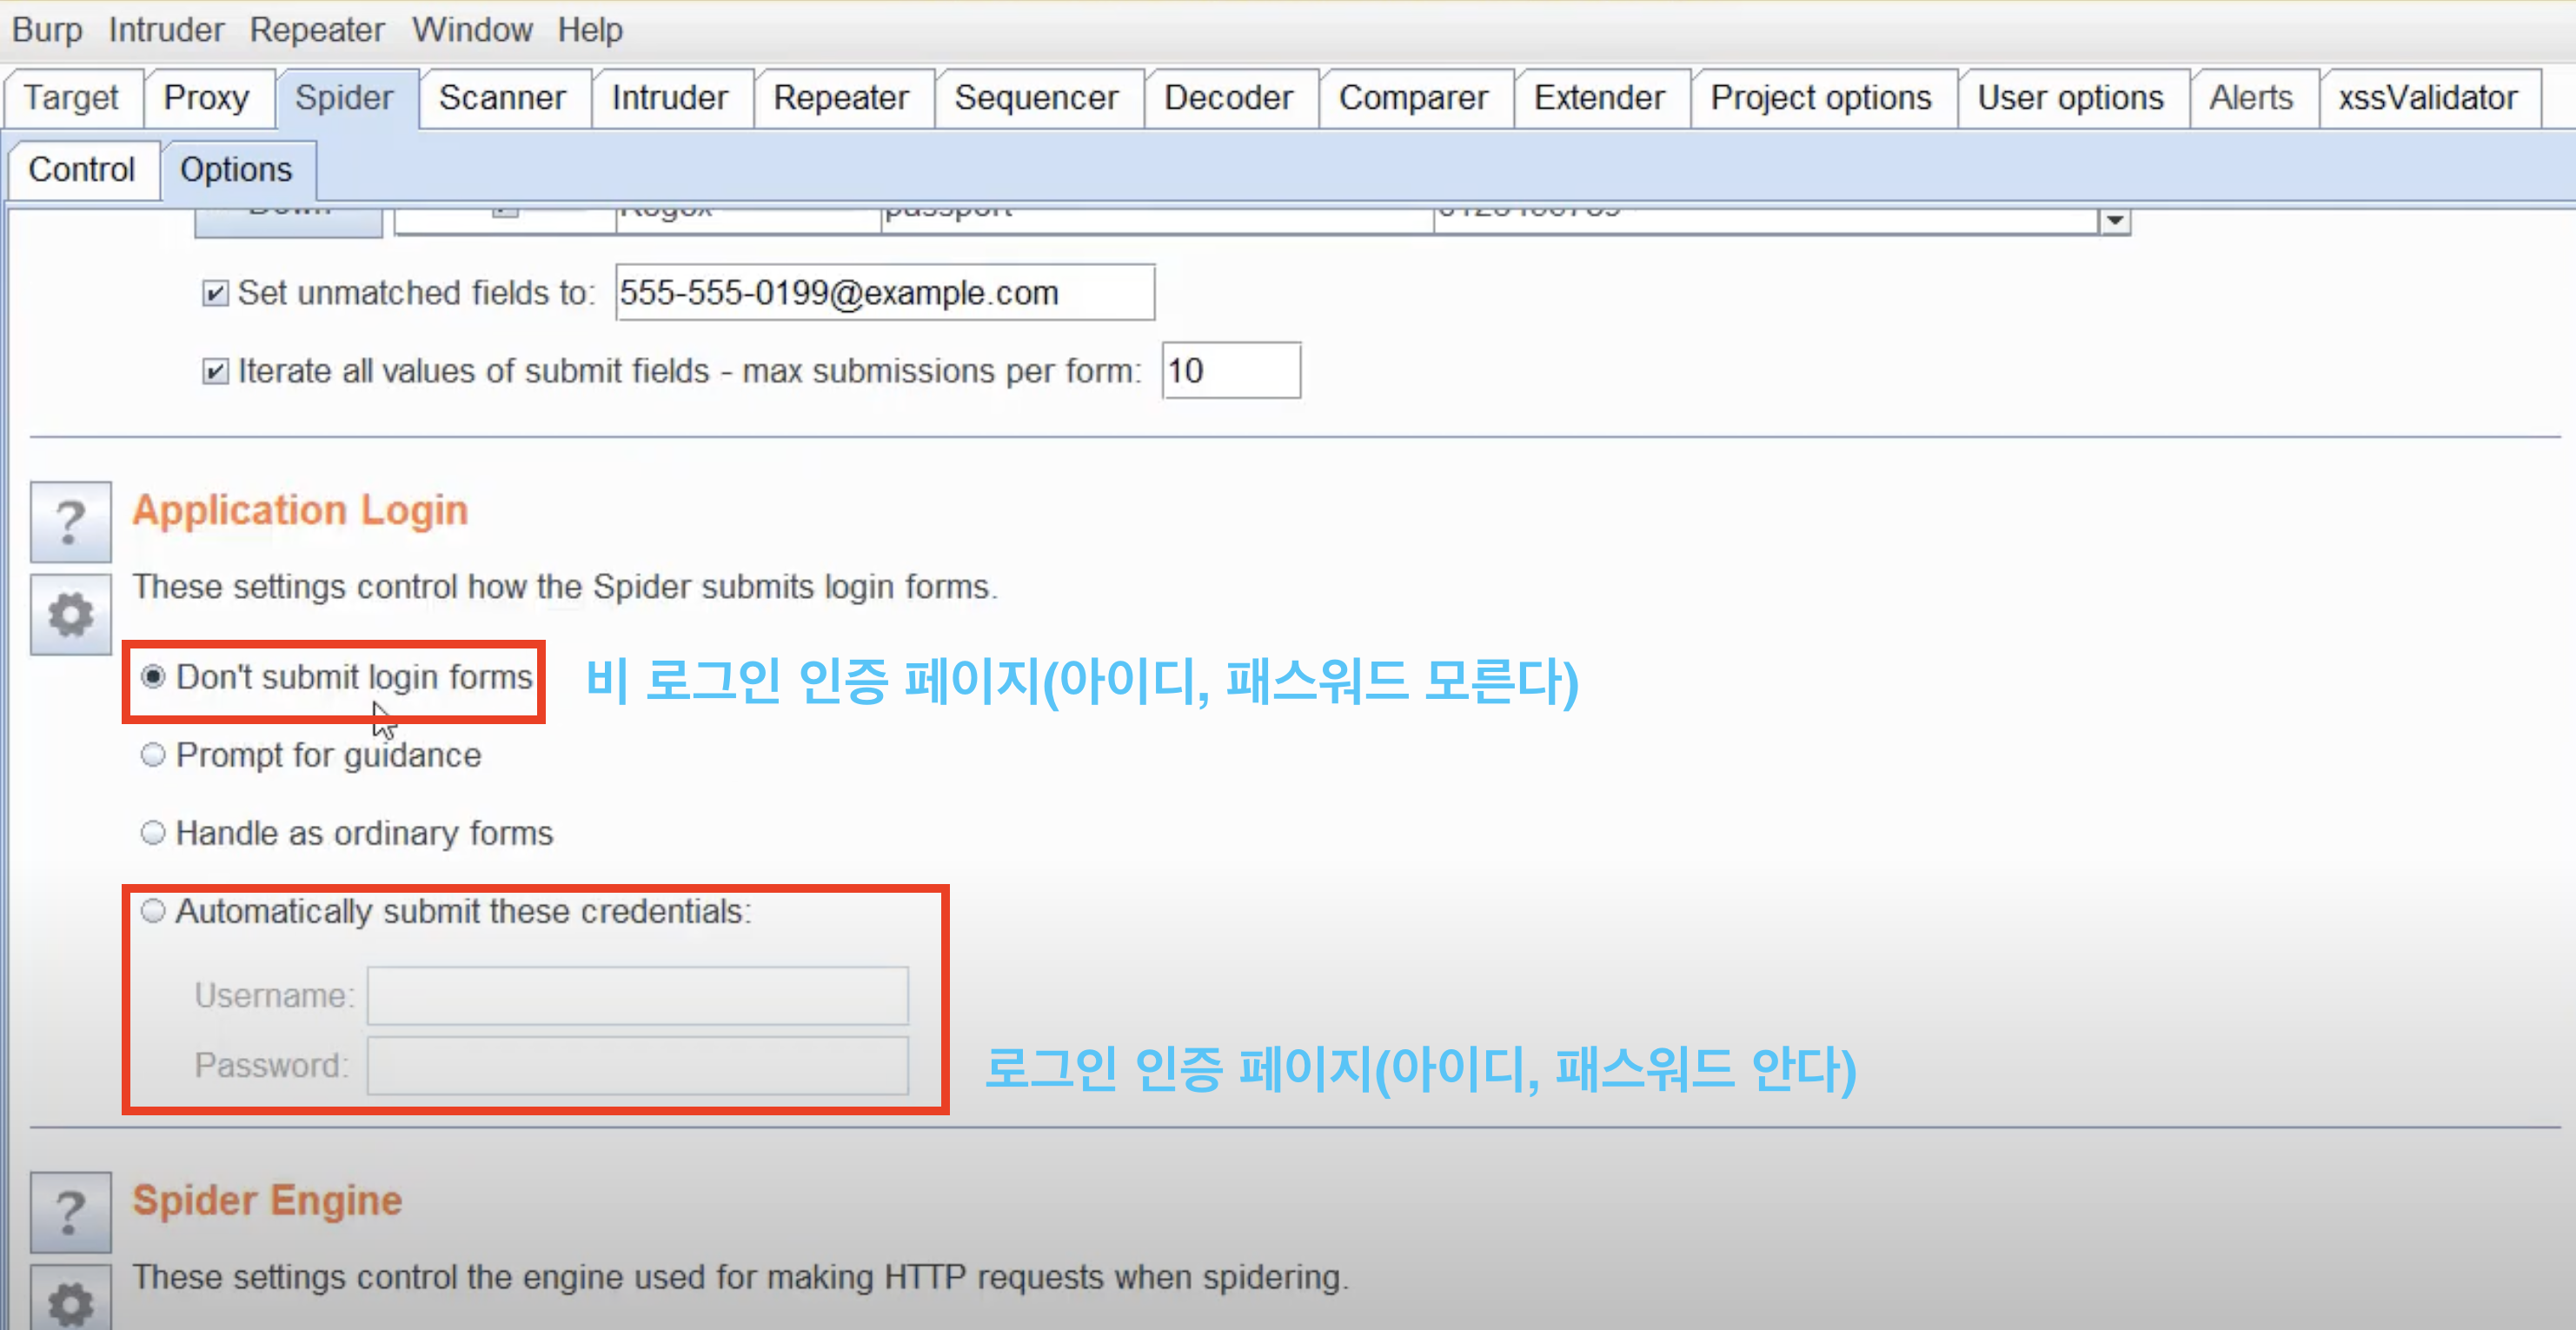Open the Project options tab
Screen dimensions: 2576x1330
(1820, 98)
